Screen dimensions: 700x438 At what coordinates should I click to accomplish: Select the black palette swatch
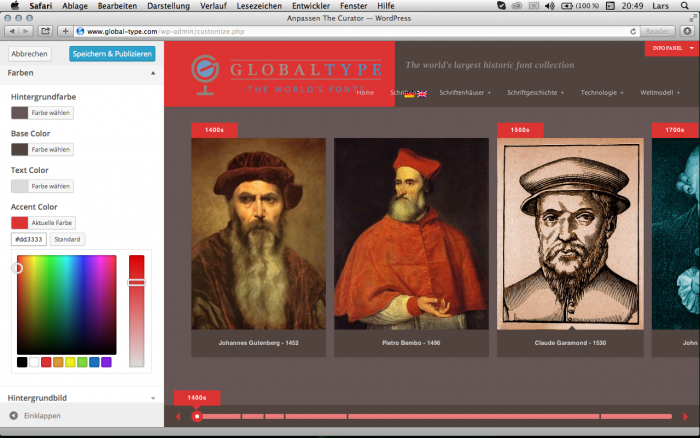tap(22, 362)
